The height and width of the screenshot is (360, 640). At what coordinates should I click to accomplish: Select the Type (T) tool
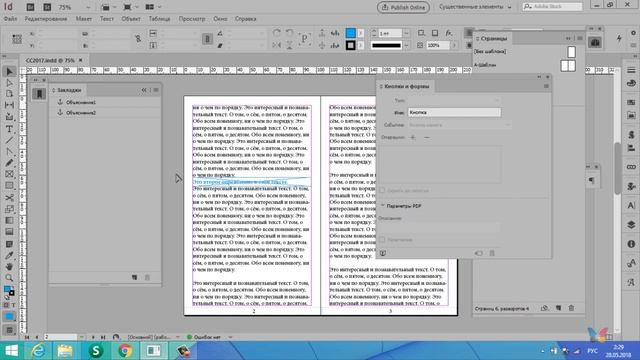(x=9, y=129)
